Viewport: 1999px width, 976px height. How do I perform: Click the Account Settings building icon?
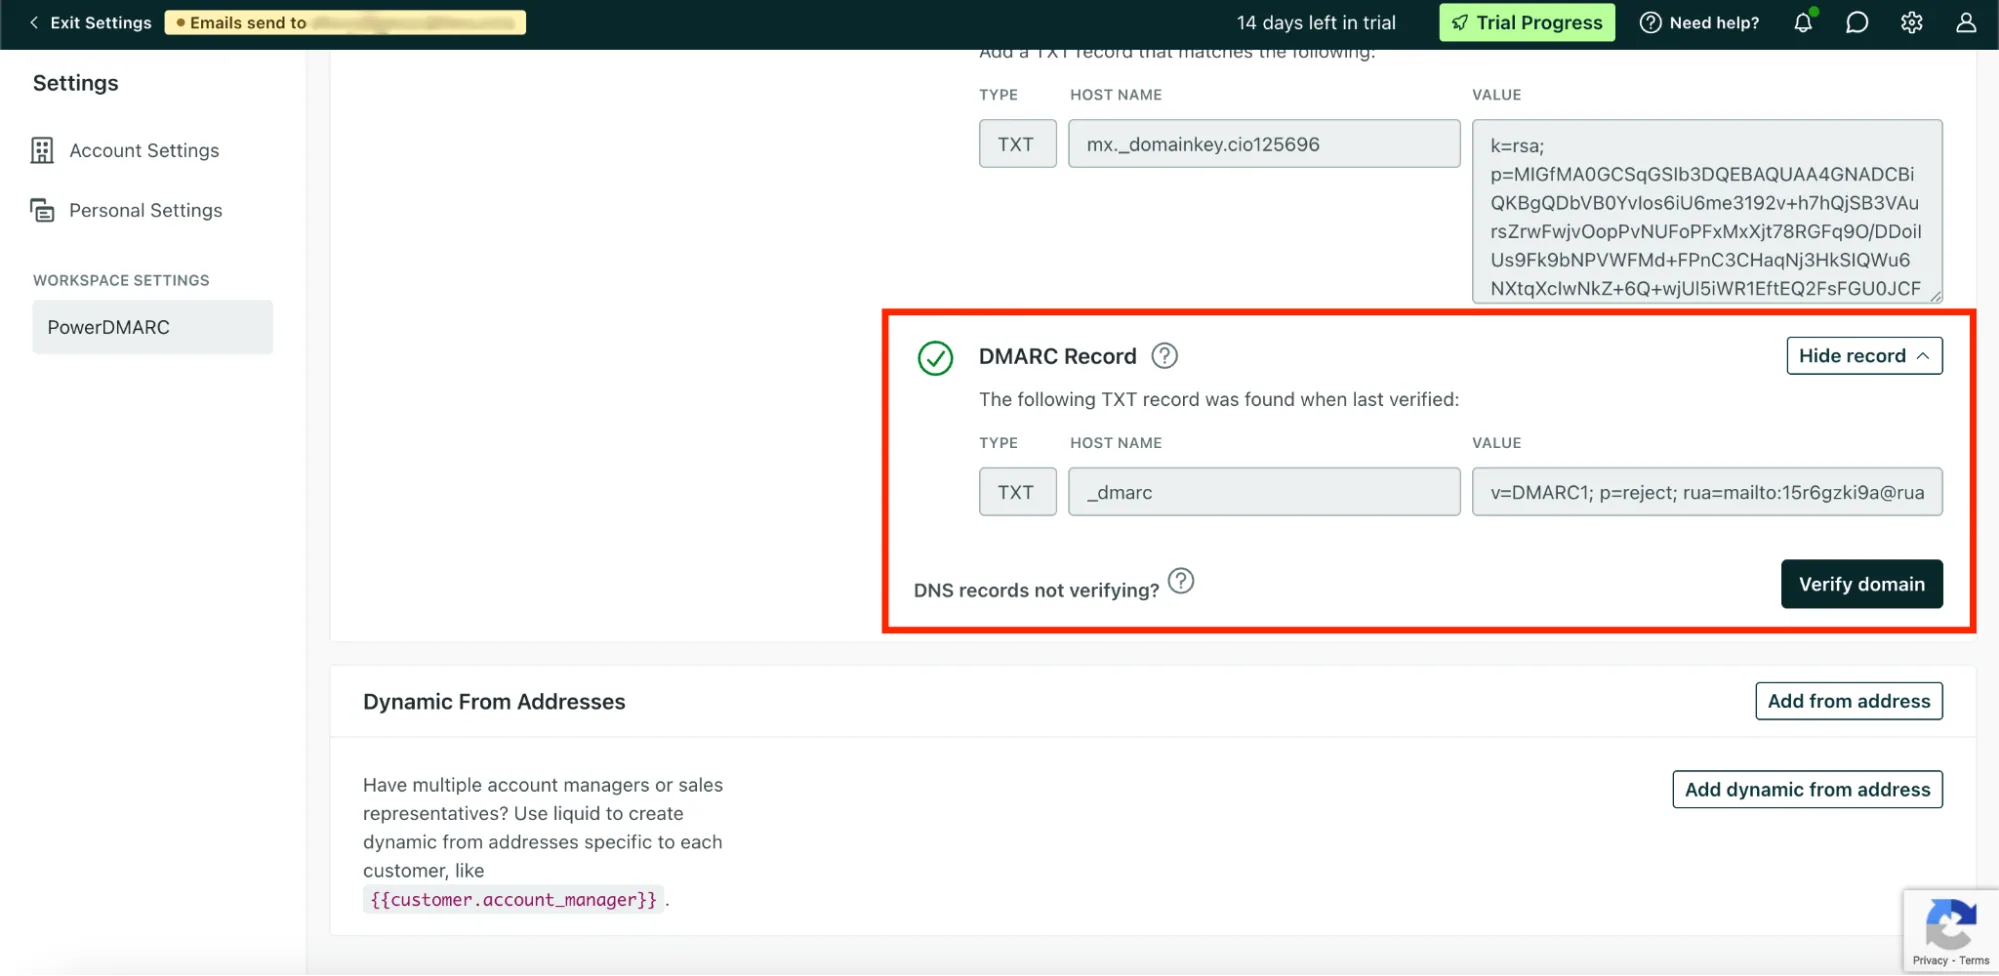[x=42, y=150]
